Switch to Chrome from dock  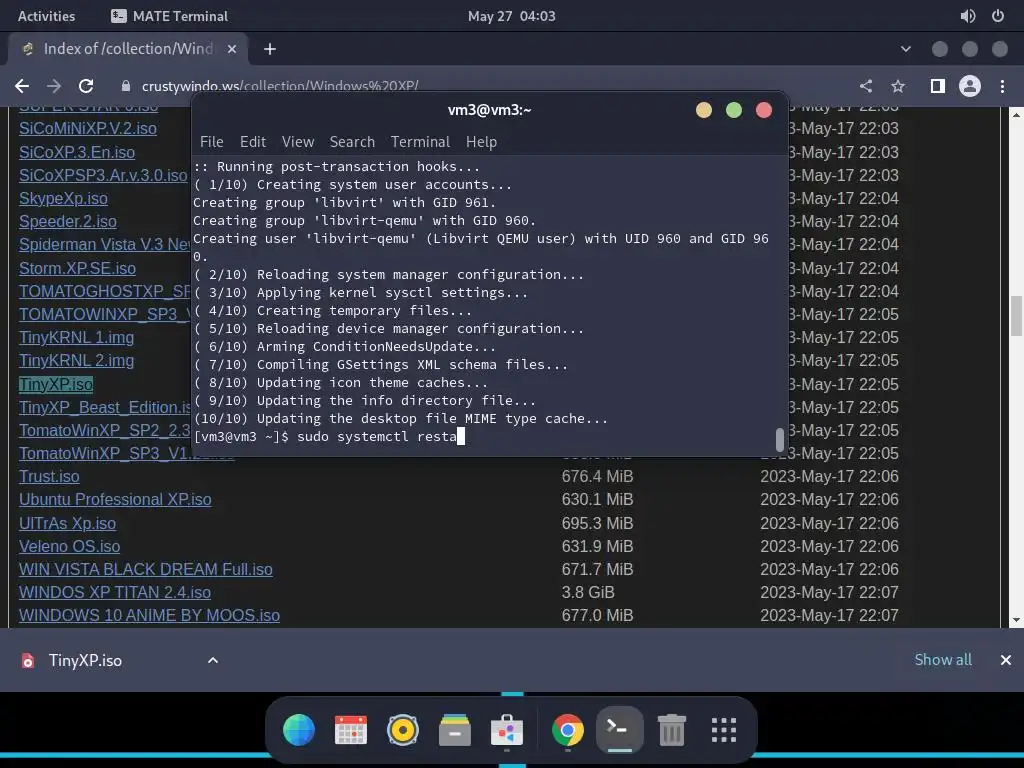[568, 730]
